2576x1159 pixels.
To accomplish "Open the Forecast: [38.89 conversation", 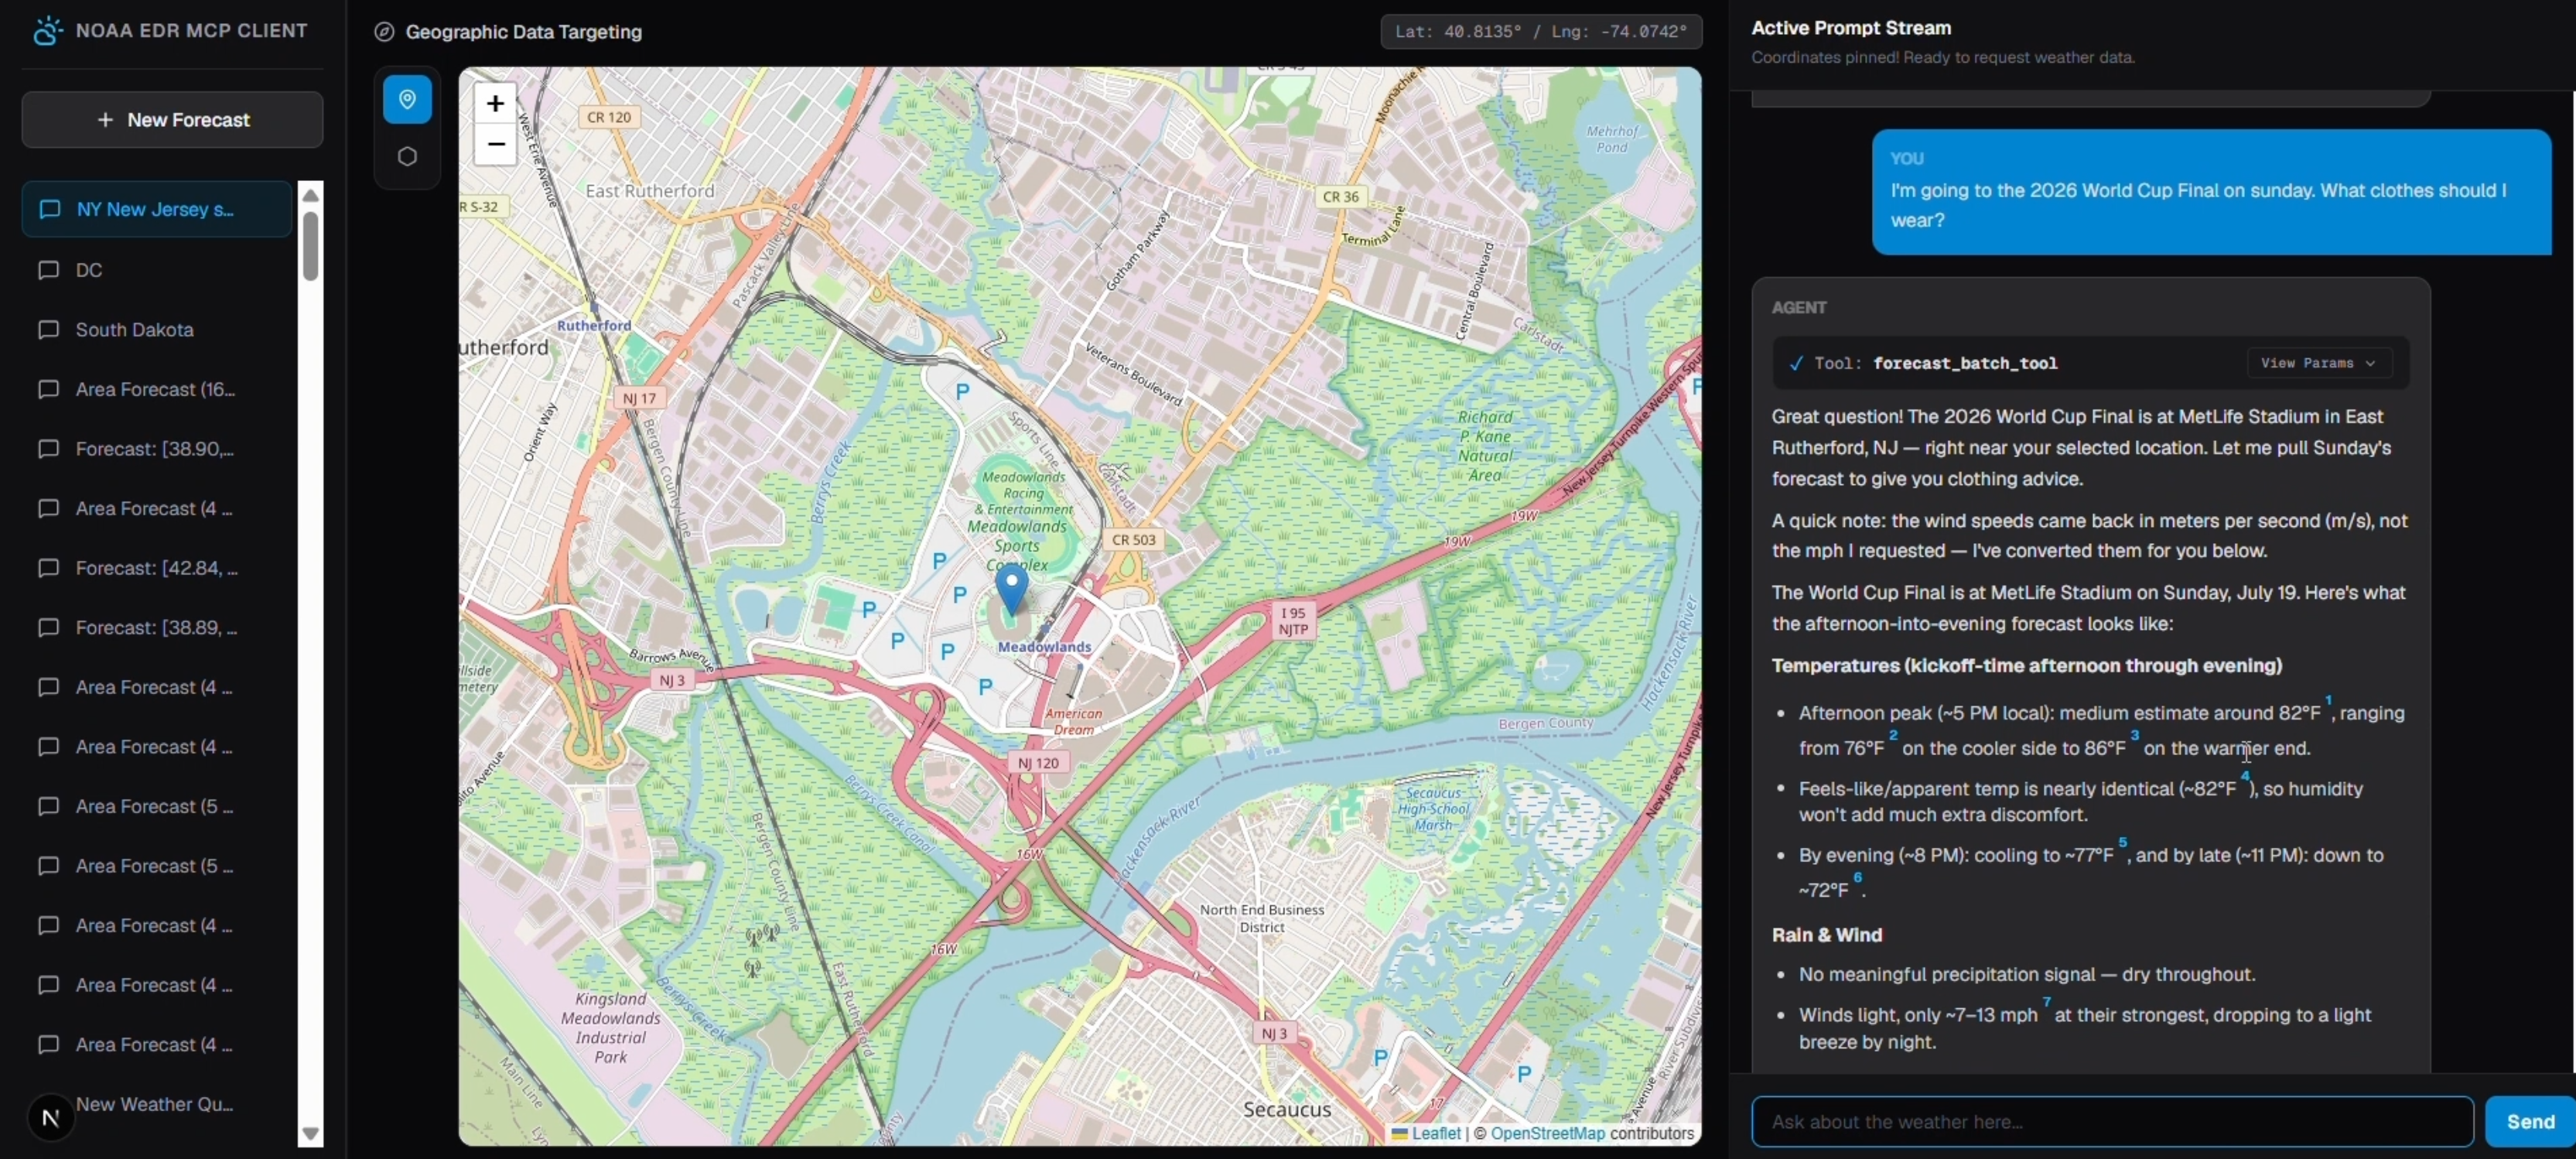I will [157, 628].
